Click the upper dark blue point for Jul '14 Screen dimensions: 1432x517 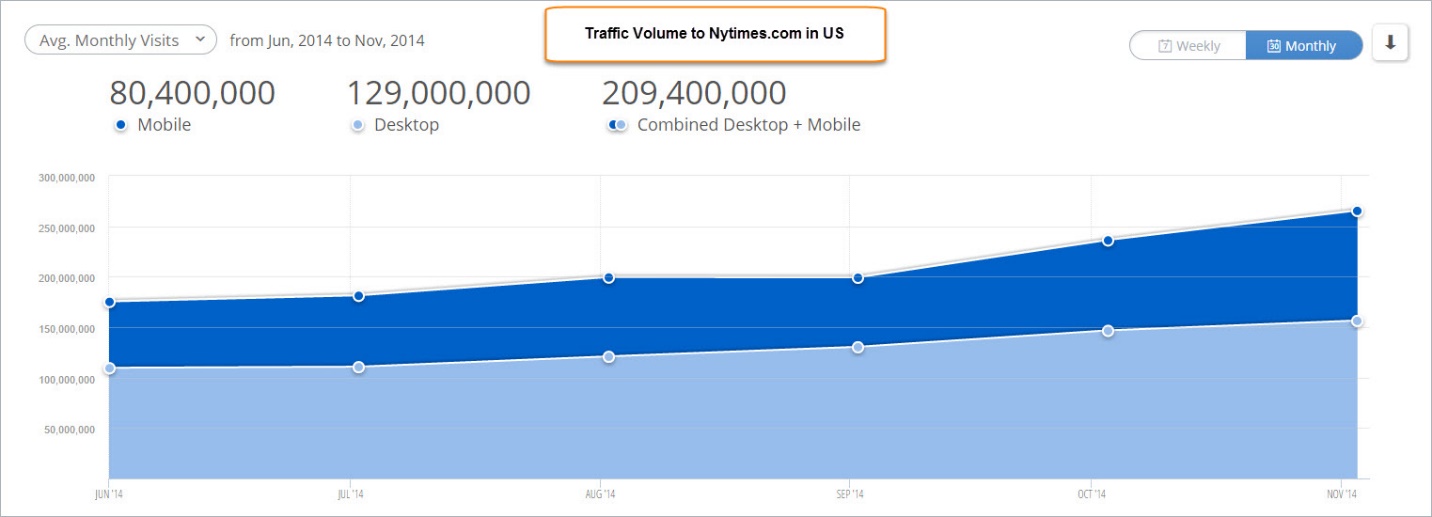(358, 296)
